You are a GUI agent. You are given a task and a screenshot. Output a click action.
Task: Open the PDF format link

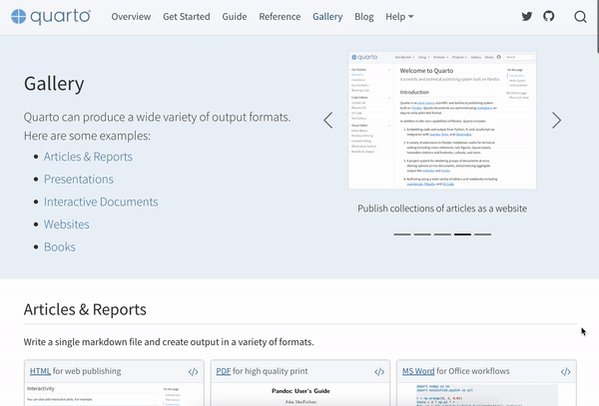[x=223, y=371]
